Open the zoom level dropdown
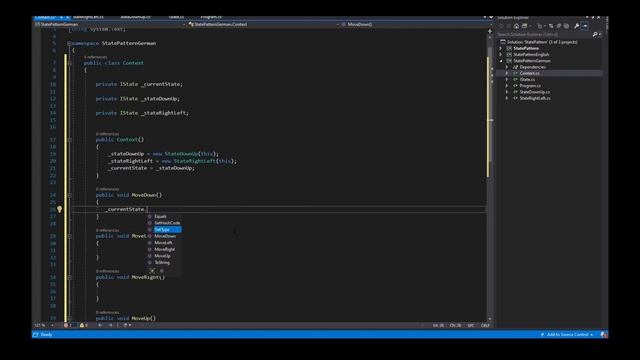The image size is (640, 360). (x=52, y=325)
